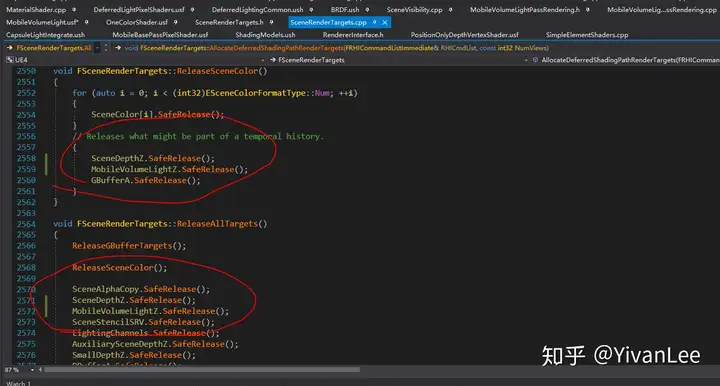
Task: Click LightingChannels.SafeRelease() line
Action: coord(145,333)
